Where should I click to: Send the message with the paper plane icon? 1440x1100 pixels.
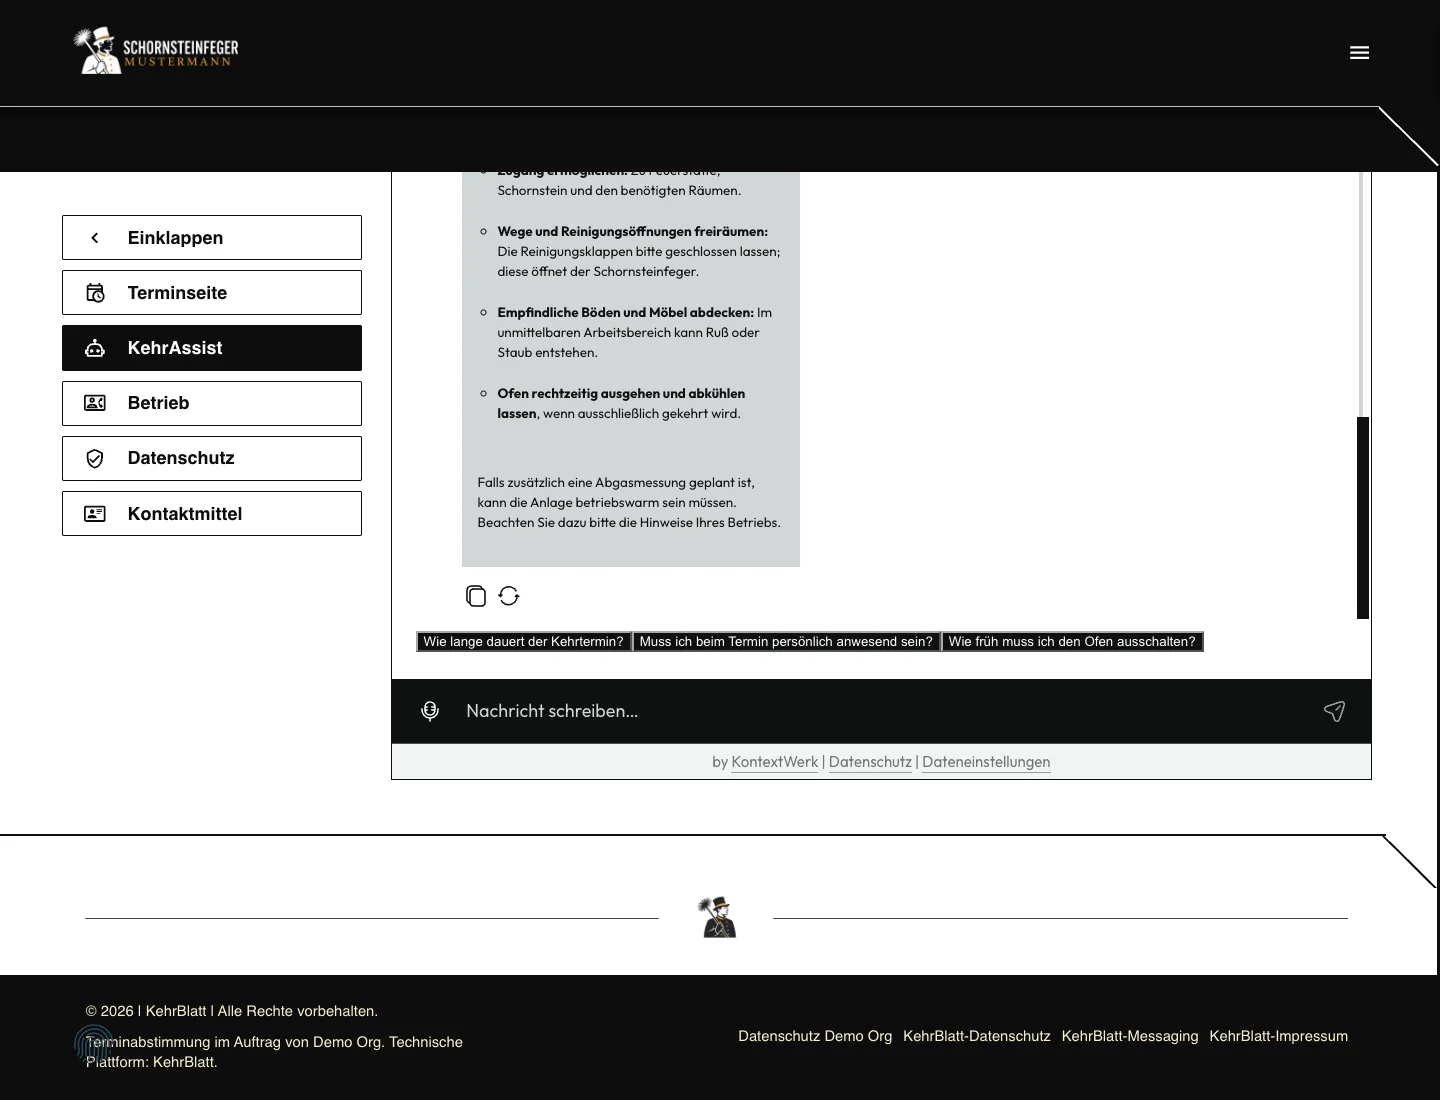(1334, 711)
